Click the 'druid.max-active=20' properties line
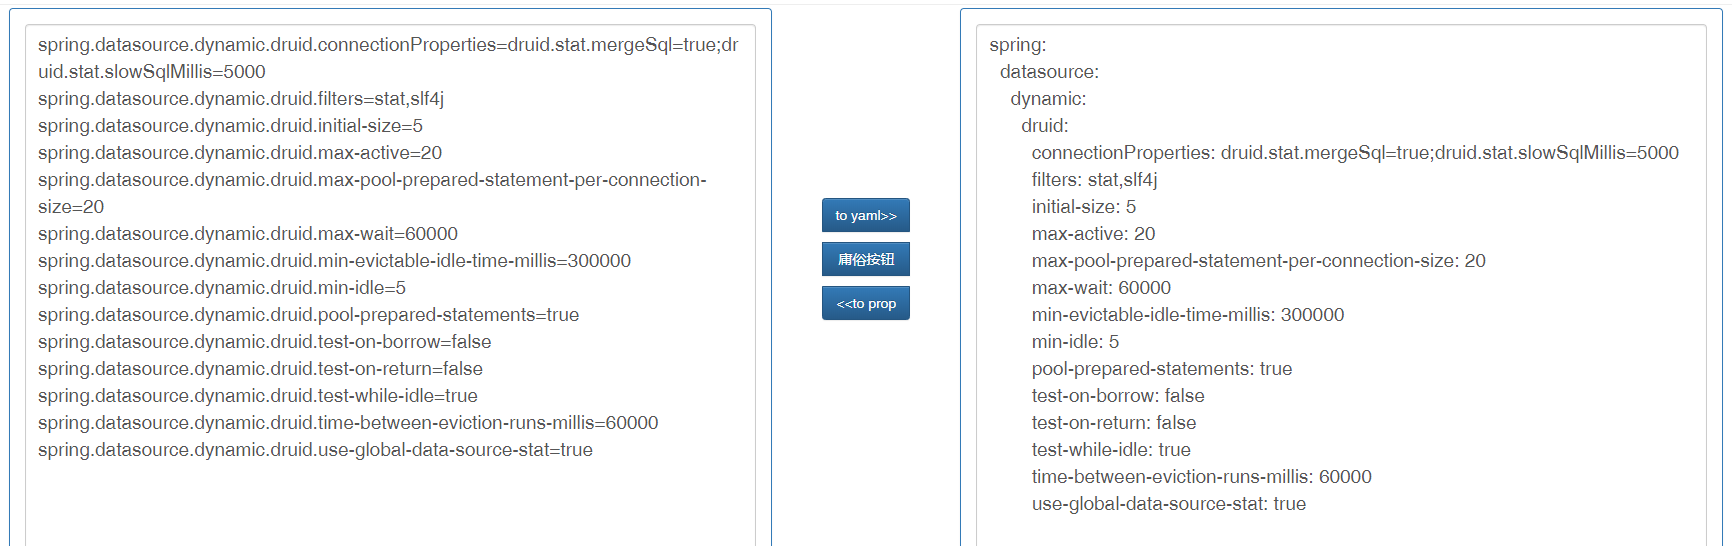This screenshot has width=1732, height=546. tap(240, 153)
